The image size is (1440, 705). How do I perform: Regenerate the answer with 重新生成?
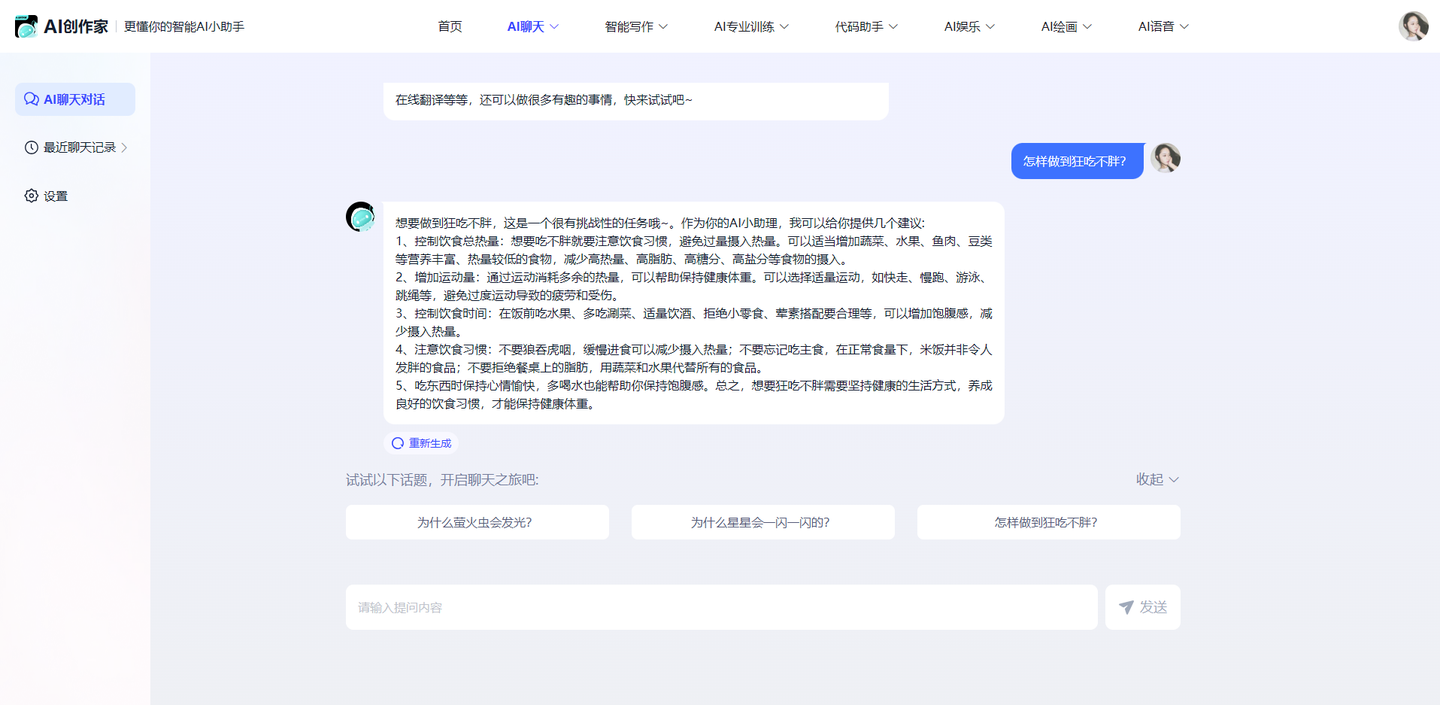click(421, 443)
